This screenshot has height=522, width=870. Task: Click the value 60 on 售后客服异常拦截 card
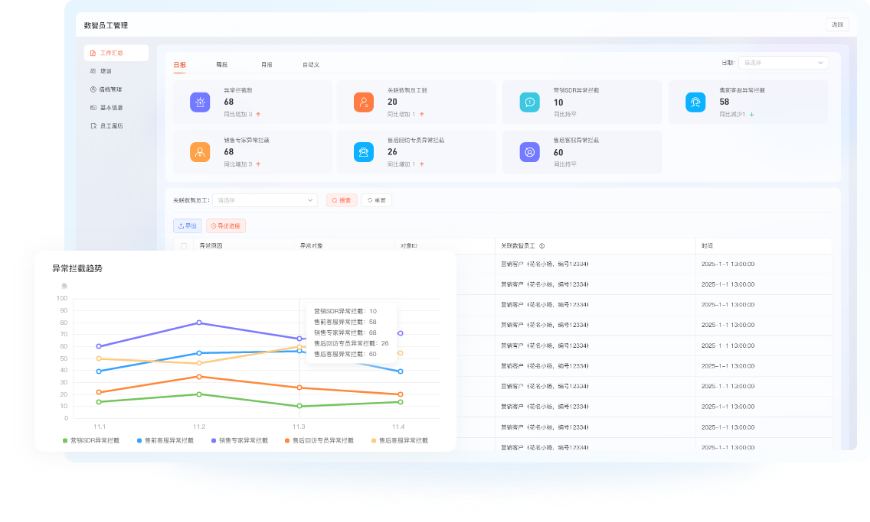(558, 153)
